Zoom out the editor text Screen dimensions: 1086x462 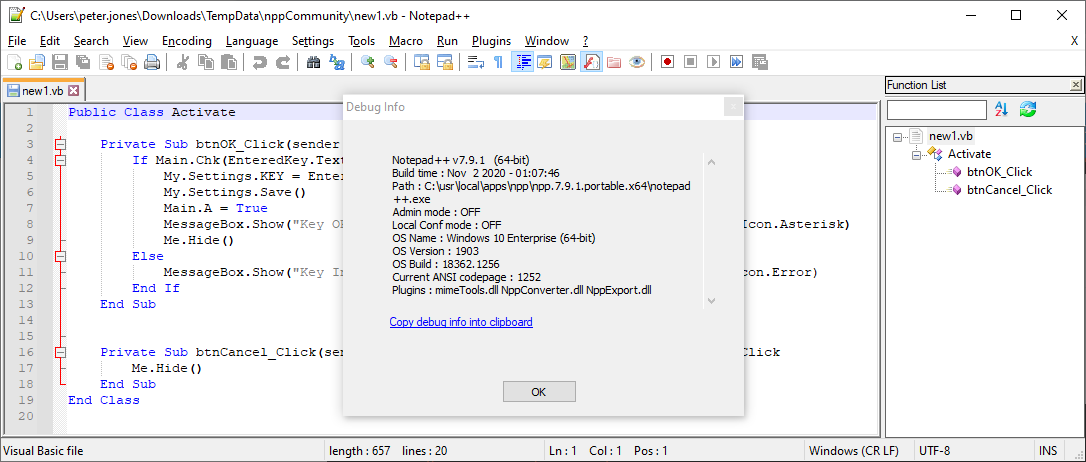coord(391,62)
